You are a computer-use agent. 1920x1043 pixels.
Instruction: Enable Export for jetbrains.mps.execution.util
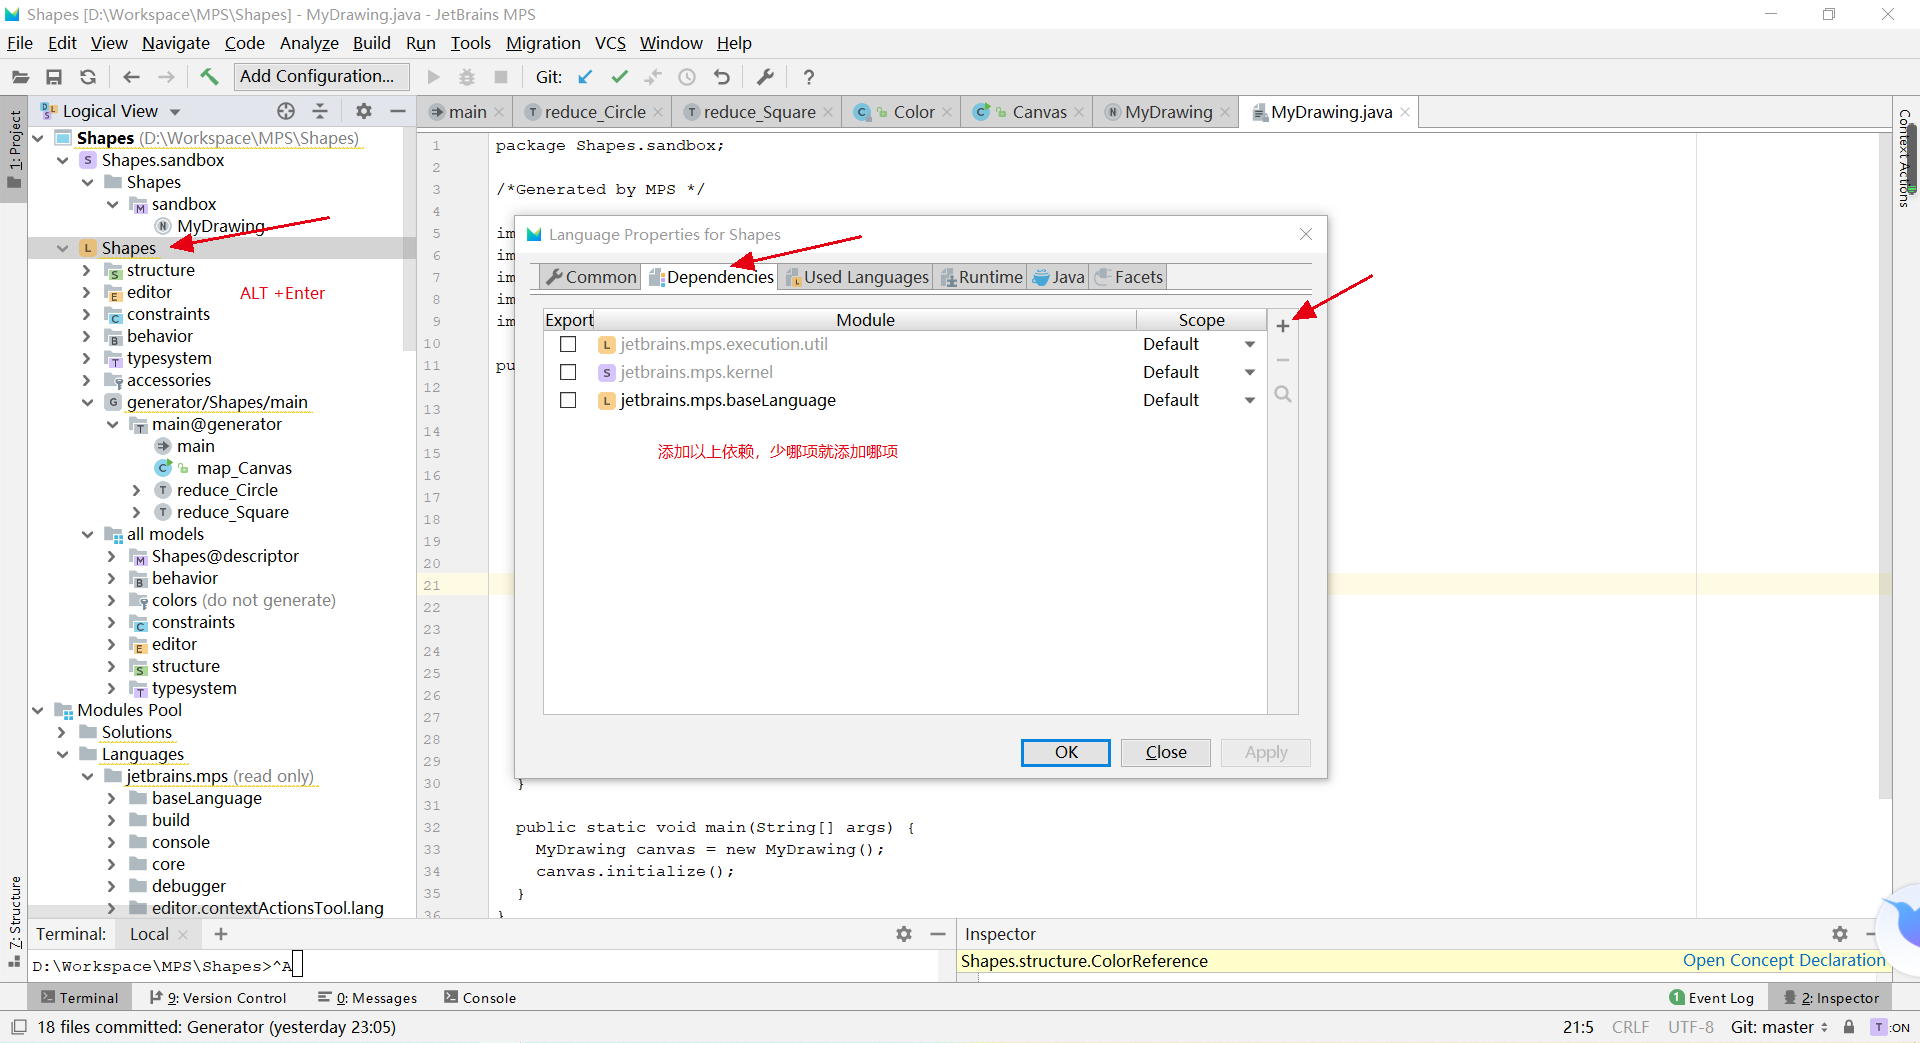click(569, 344)
